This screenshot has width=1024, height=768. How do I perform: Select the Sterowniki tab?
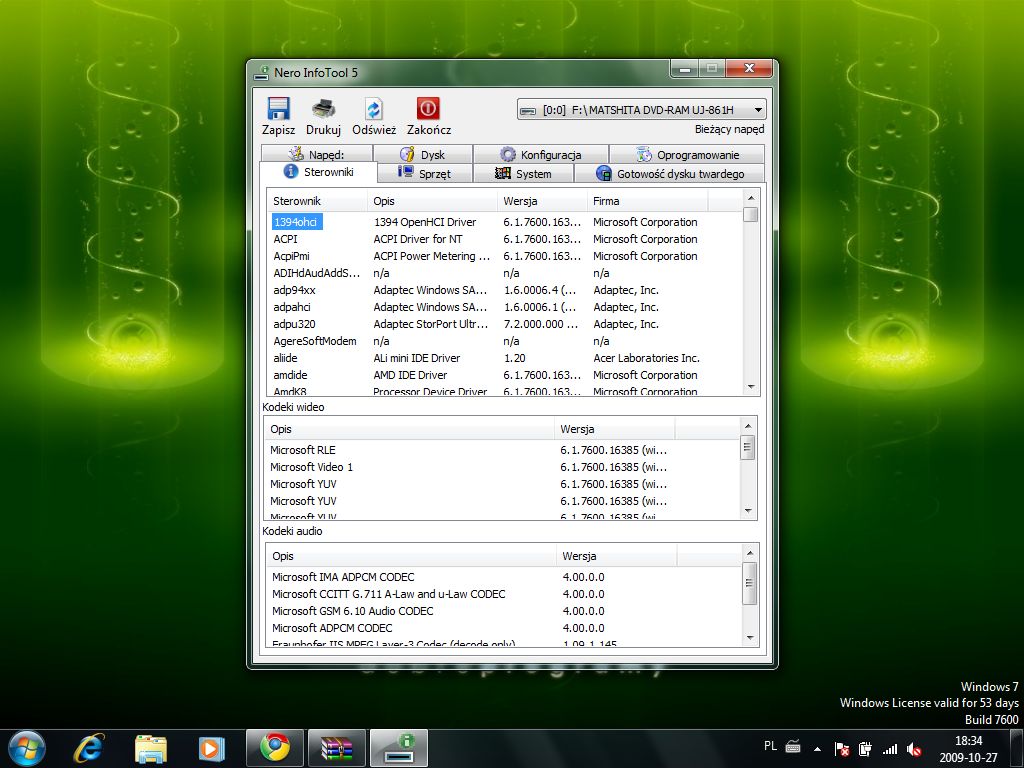pos(319,172)
